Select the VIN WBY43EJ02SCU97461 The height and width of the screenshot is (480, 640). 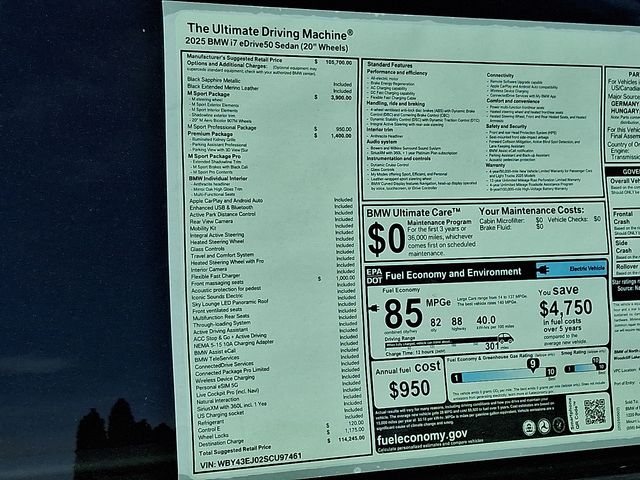point(251,461)
